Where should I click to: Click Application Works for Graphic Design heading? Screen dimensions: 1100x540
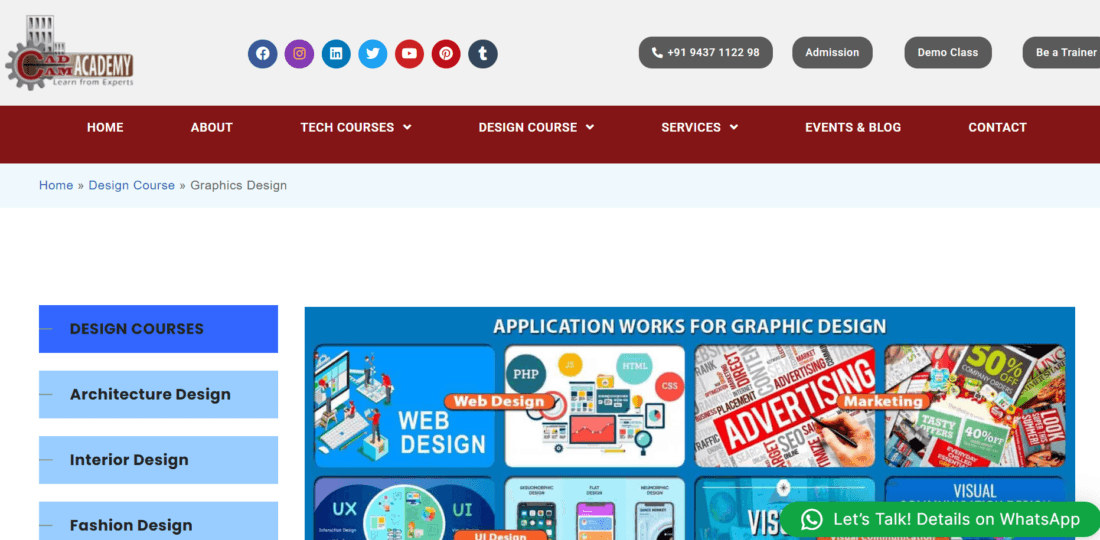(690, 326)
